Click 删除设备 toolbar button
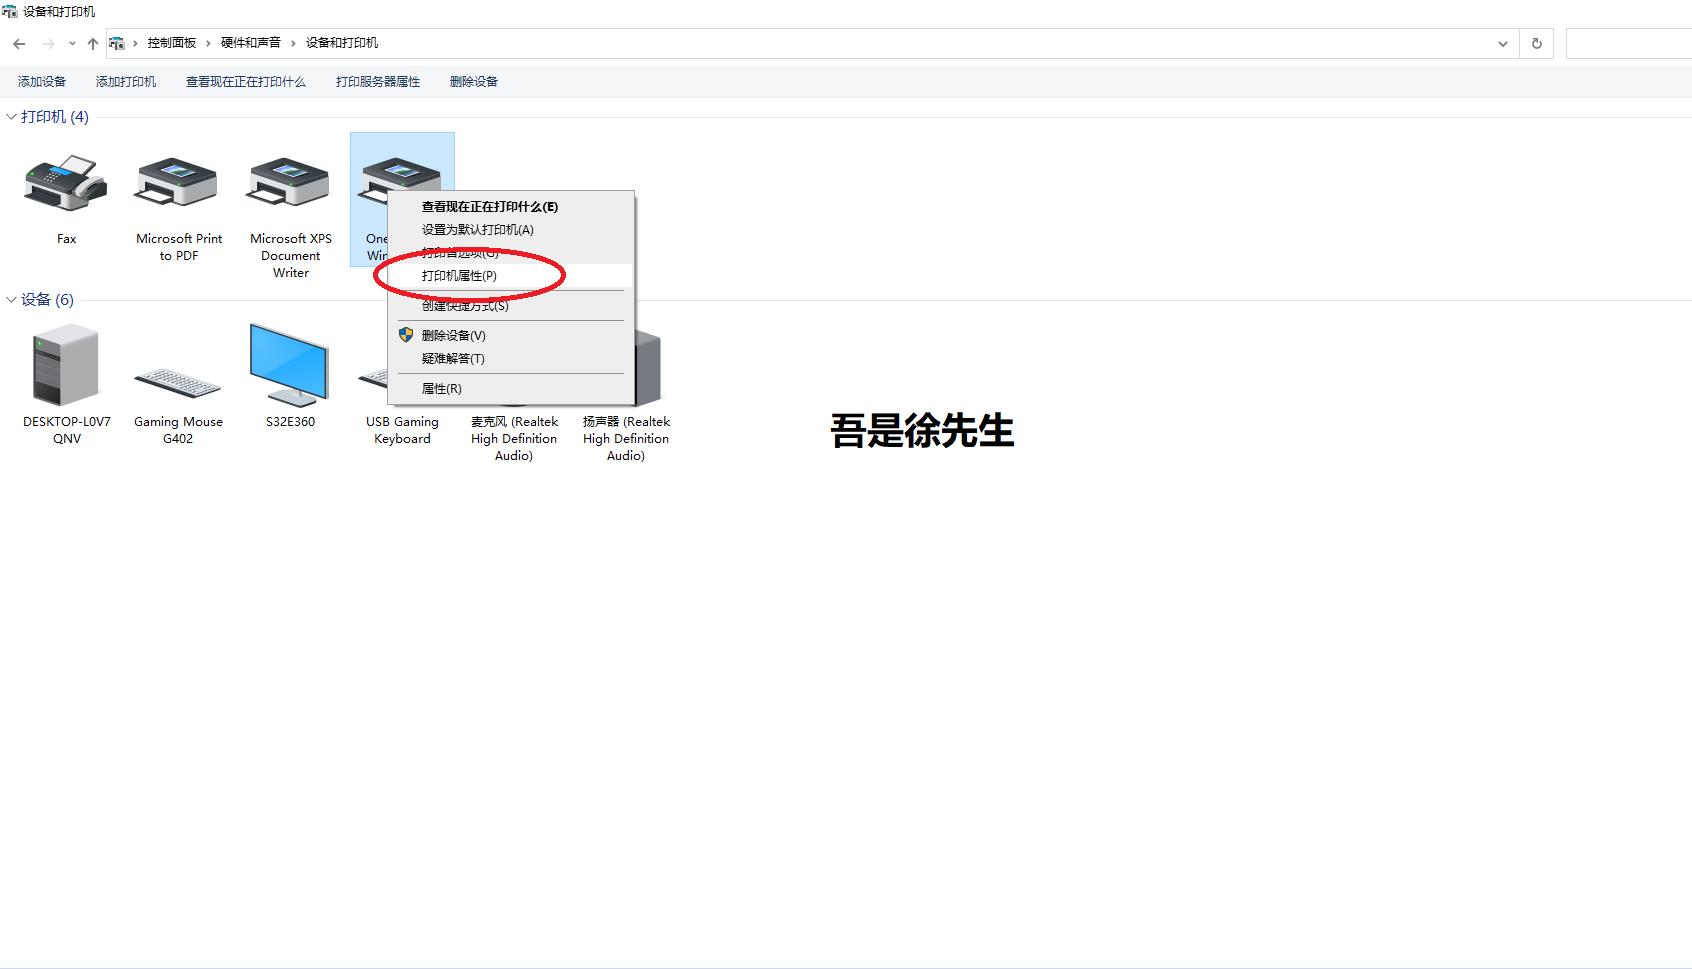This screenshot has height=969, width=1692. (474, 82)
